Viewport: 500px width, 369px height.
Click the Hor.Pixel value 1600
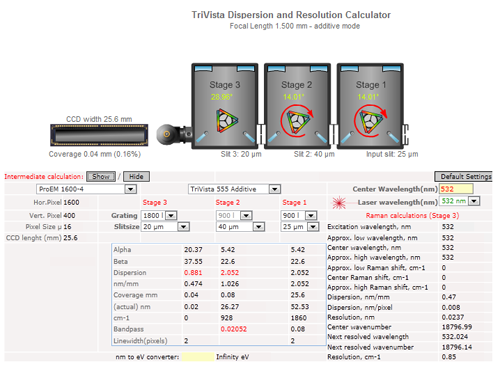pos(71,203)
